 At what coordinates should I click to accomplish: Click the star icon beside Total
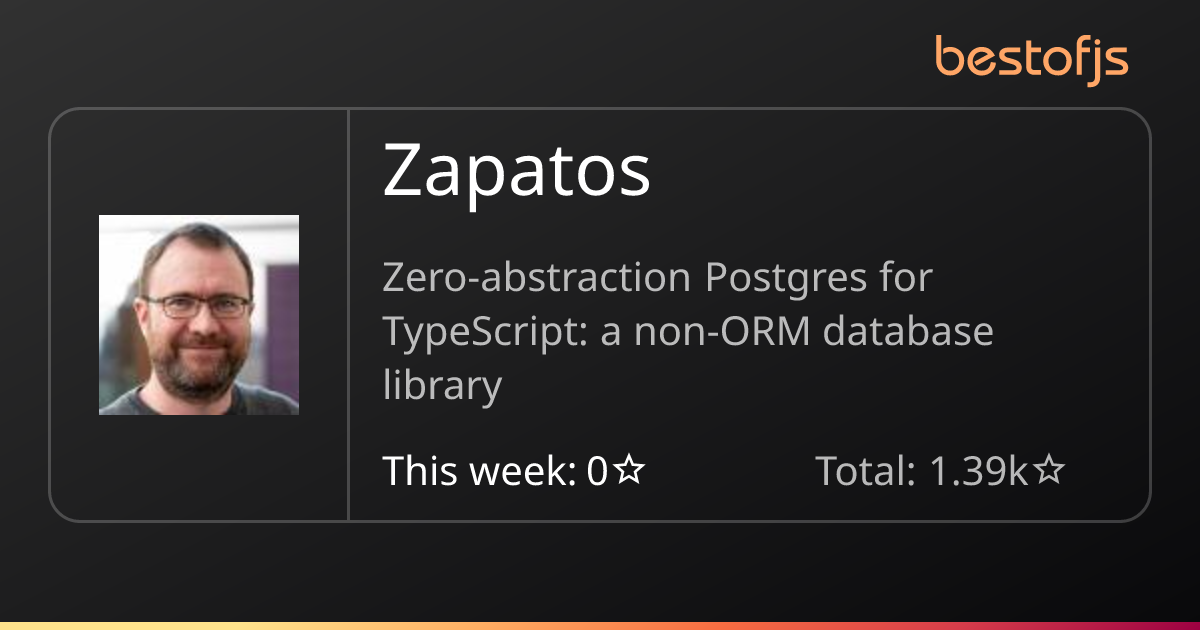point(1048,471)
